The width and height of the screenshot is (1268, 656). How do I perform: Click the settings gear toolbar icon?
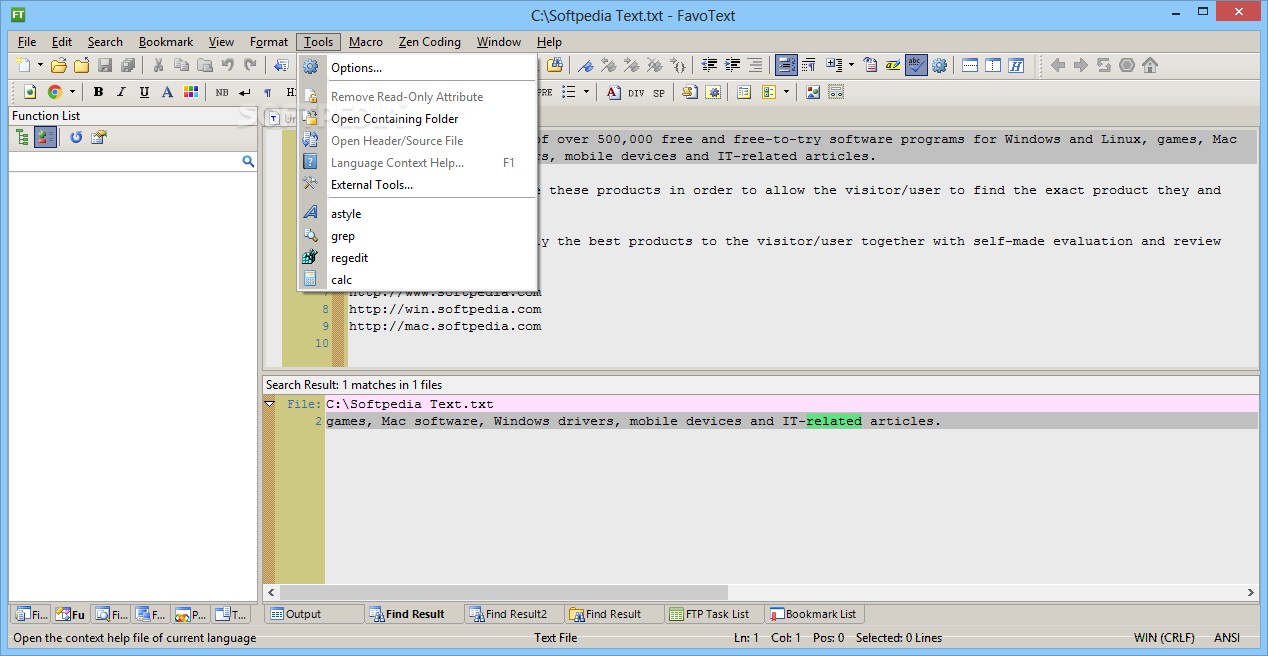[939, 66]
